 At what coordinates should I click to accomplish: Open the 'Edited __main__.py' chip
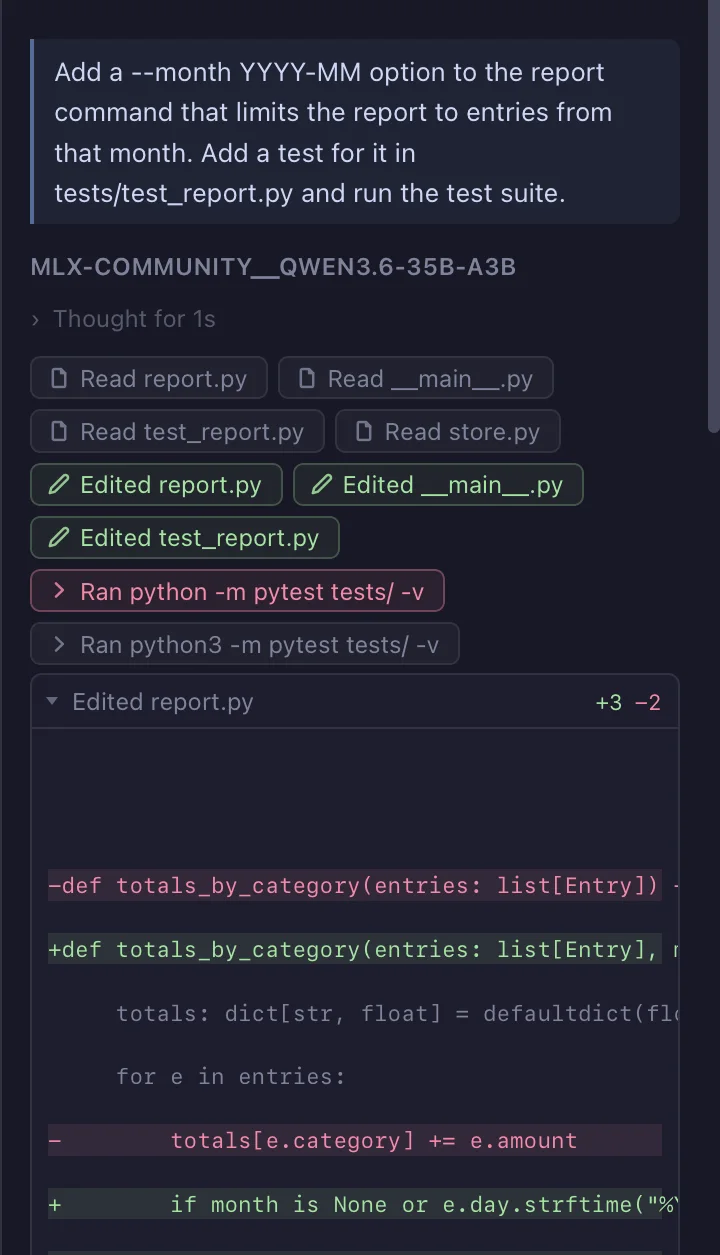coord(438,485)
